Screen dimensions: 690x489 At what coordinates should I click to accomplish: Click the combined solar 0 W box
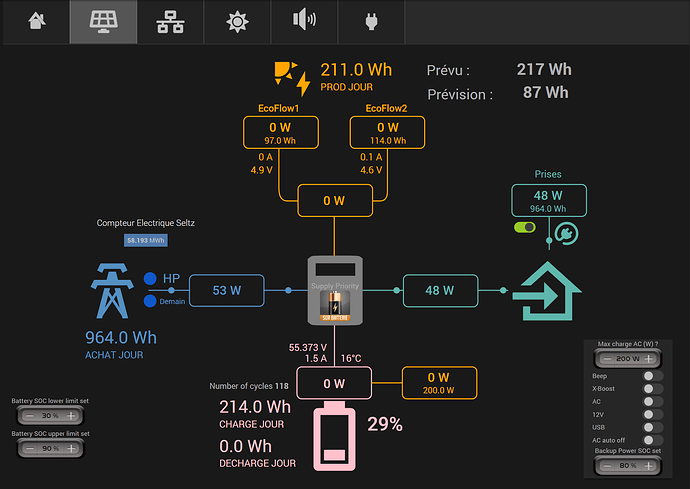[x=335, y=201]
